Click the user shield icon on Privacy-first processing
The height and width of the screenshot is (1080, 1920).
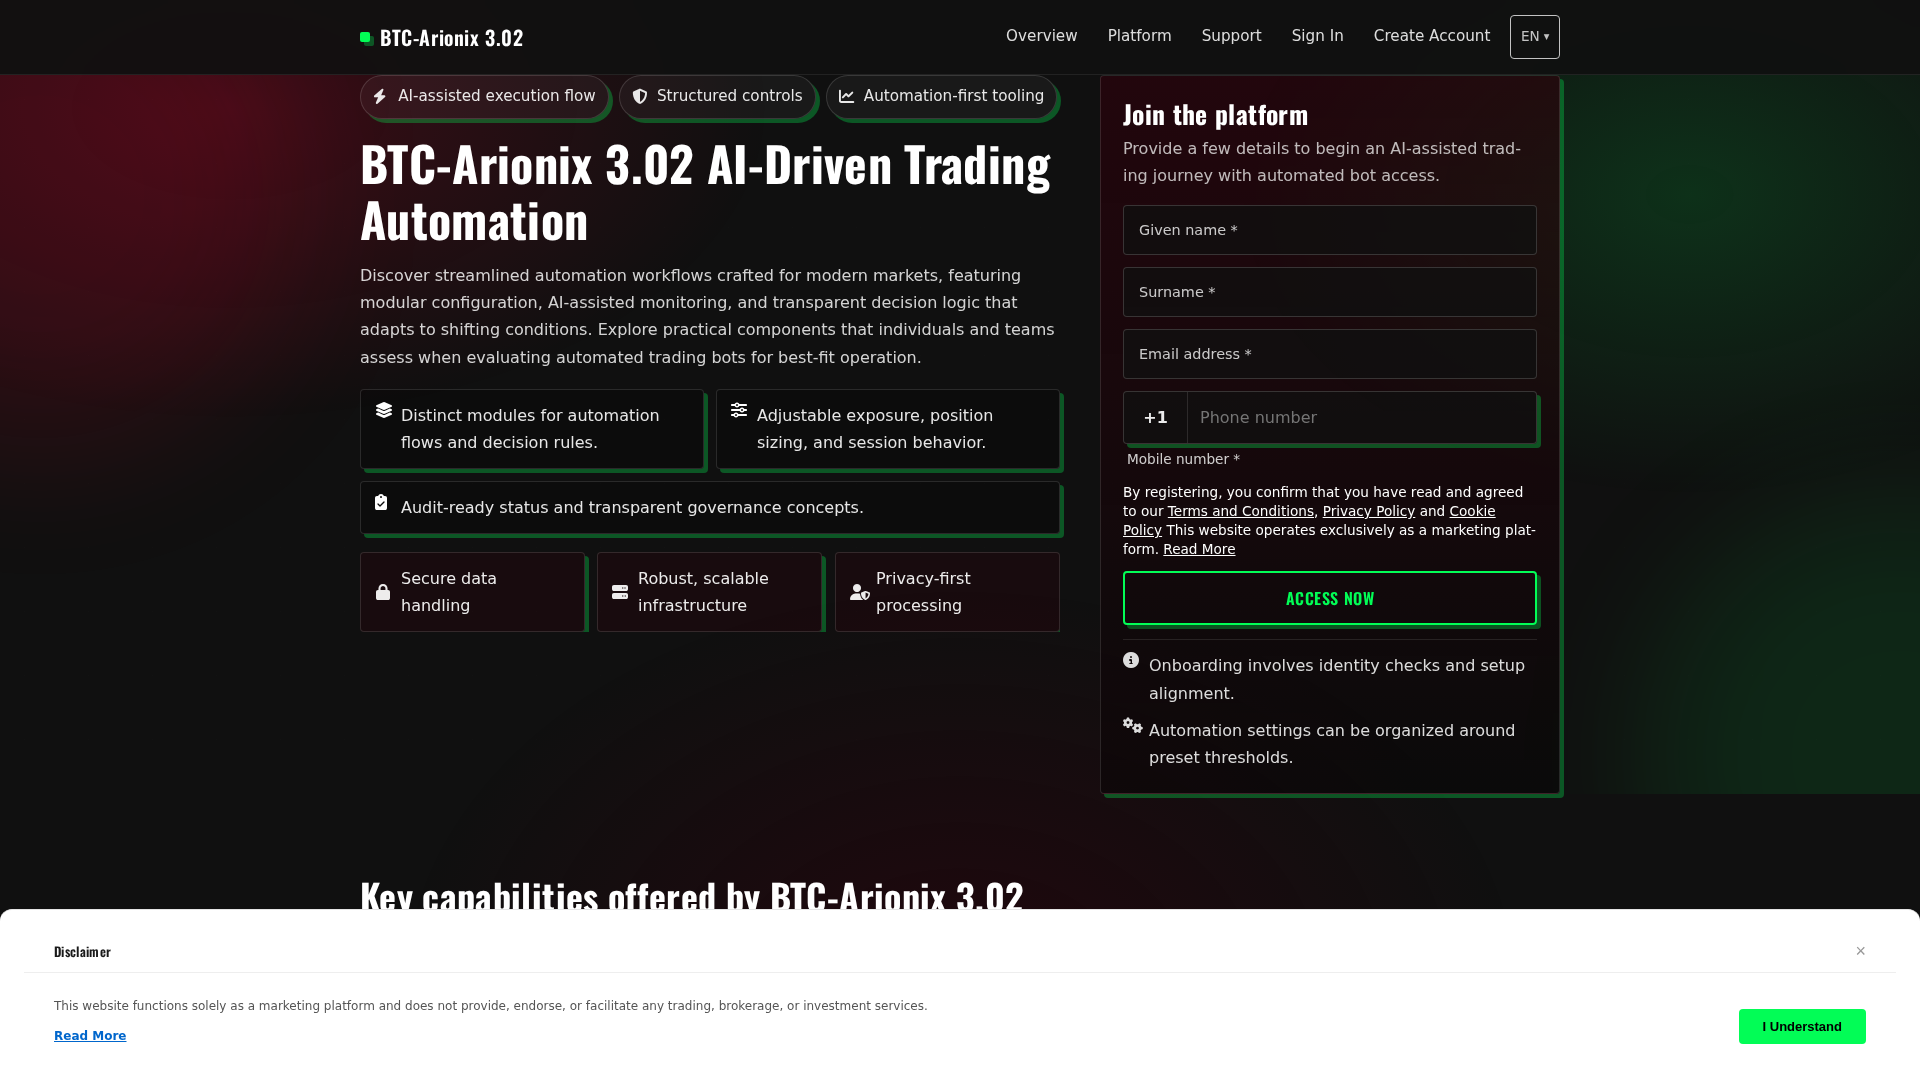point(860,592)
